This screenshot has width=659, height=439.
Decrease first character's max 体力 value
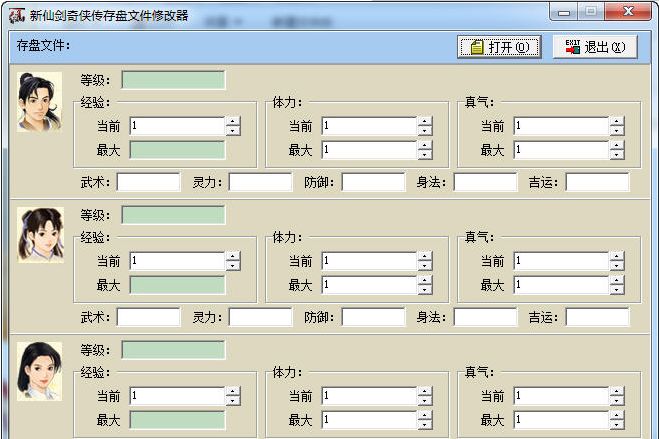425,155
